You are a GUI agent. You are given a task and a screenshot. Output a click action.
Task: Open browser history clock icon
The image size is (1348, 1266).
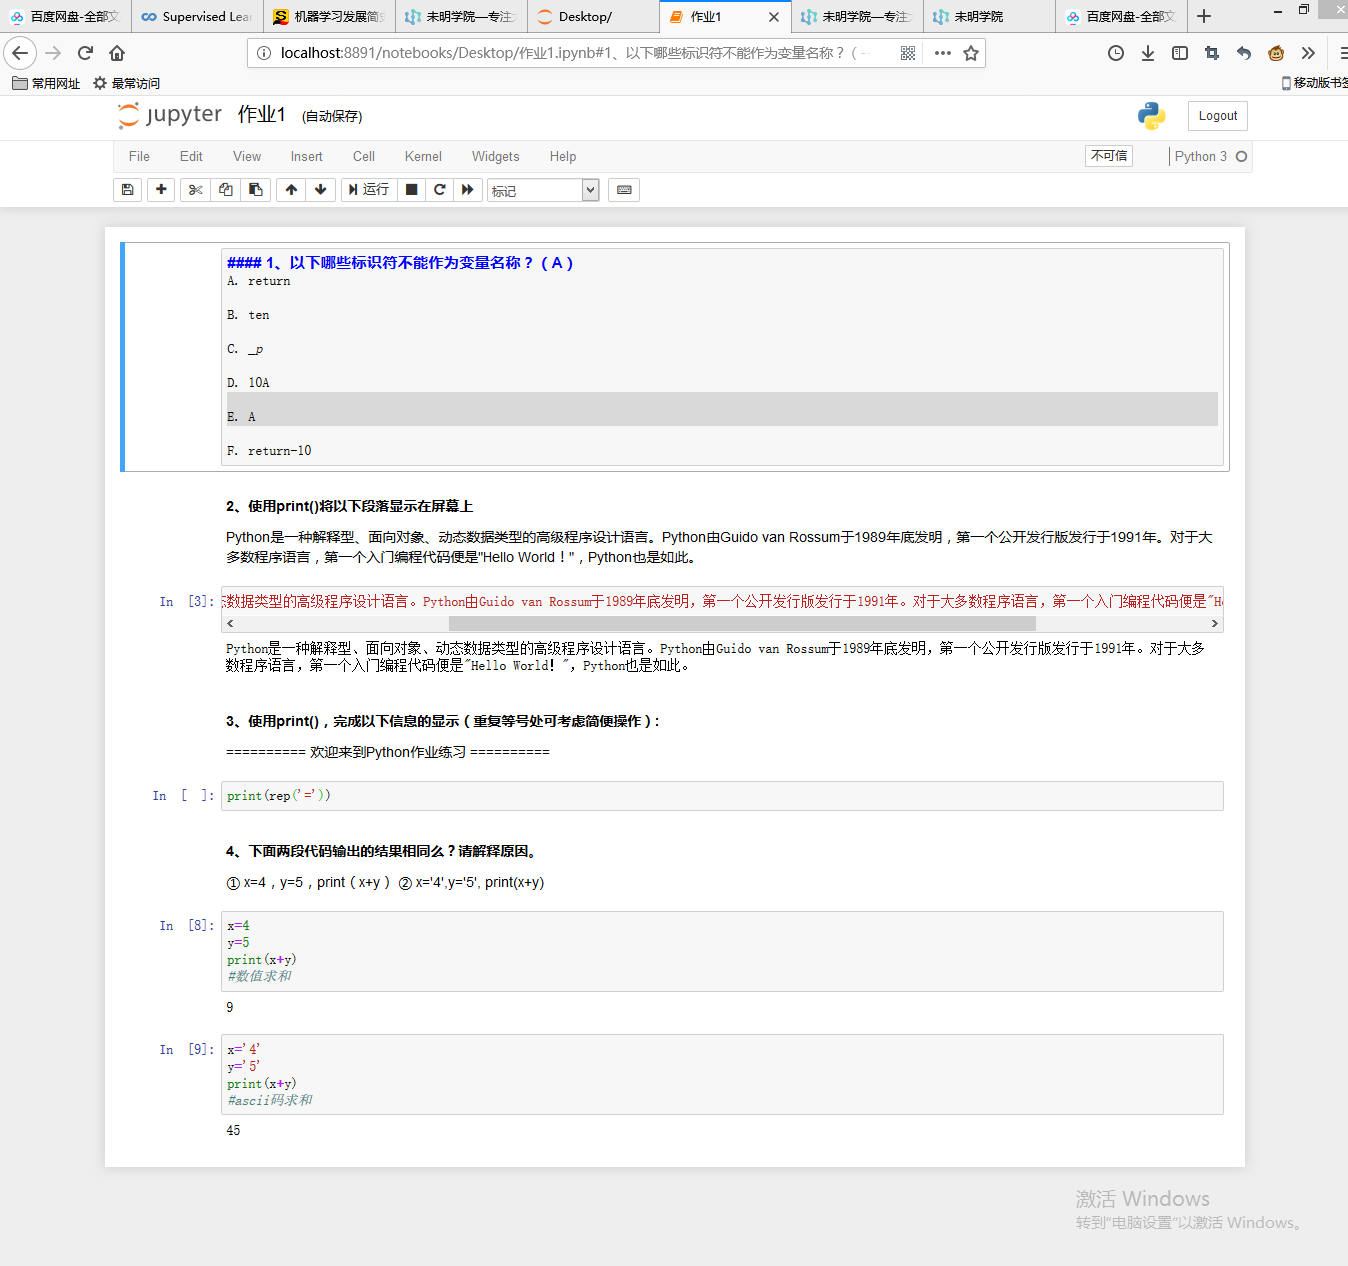(1116, 53)
